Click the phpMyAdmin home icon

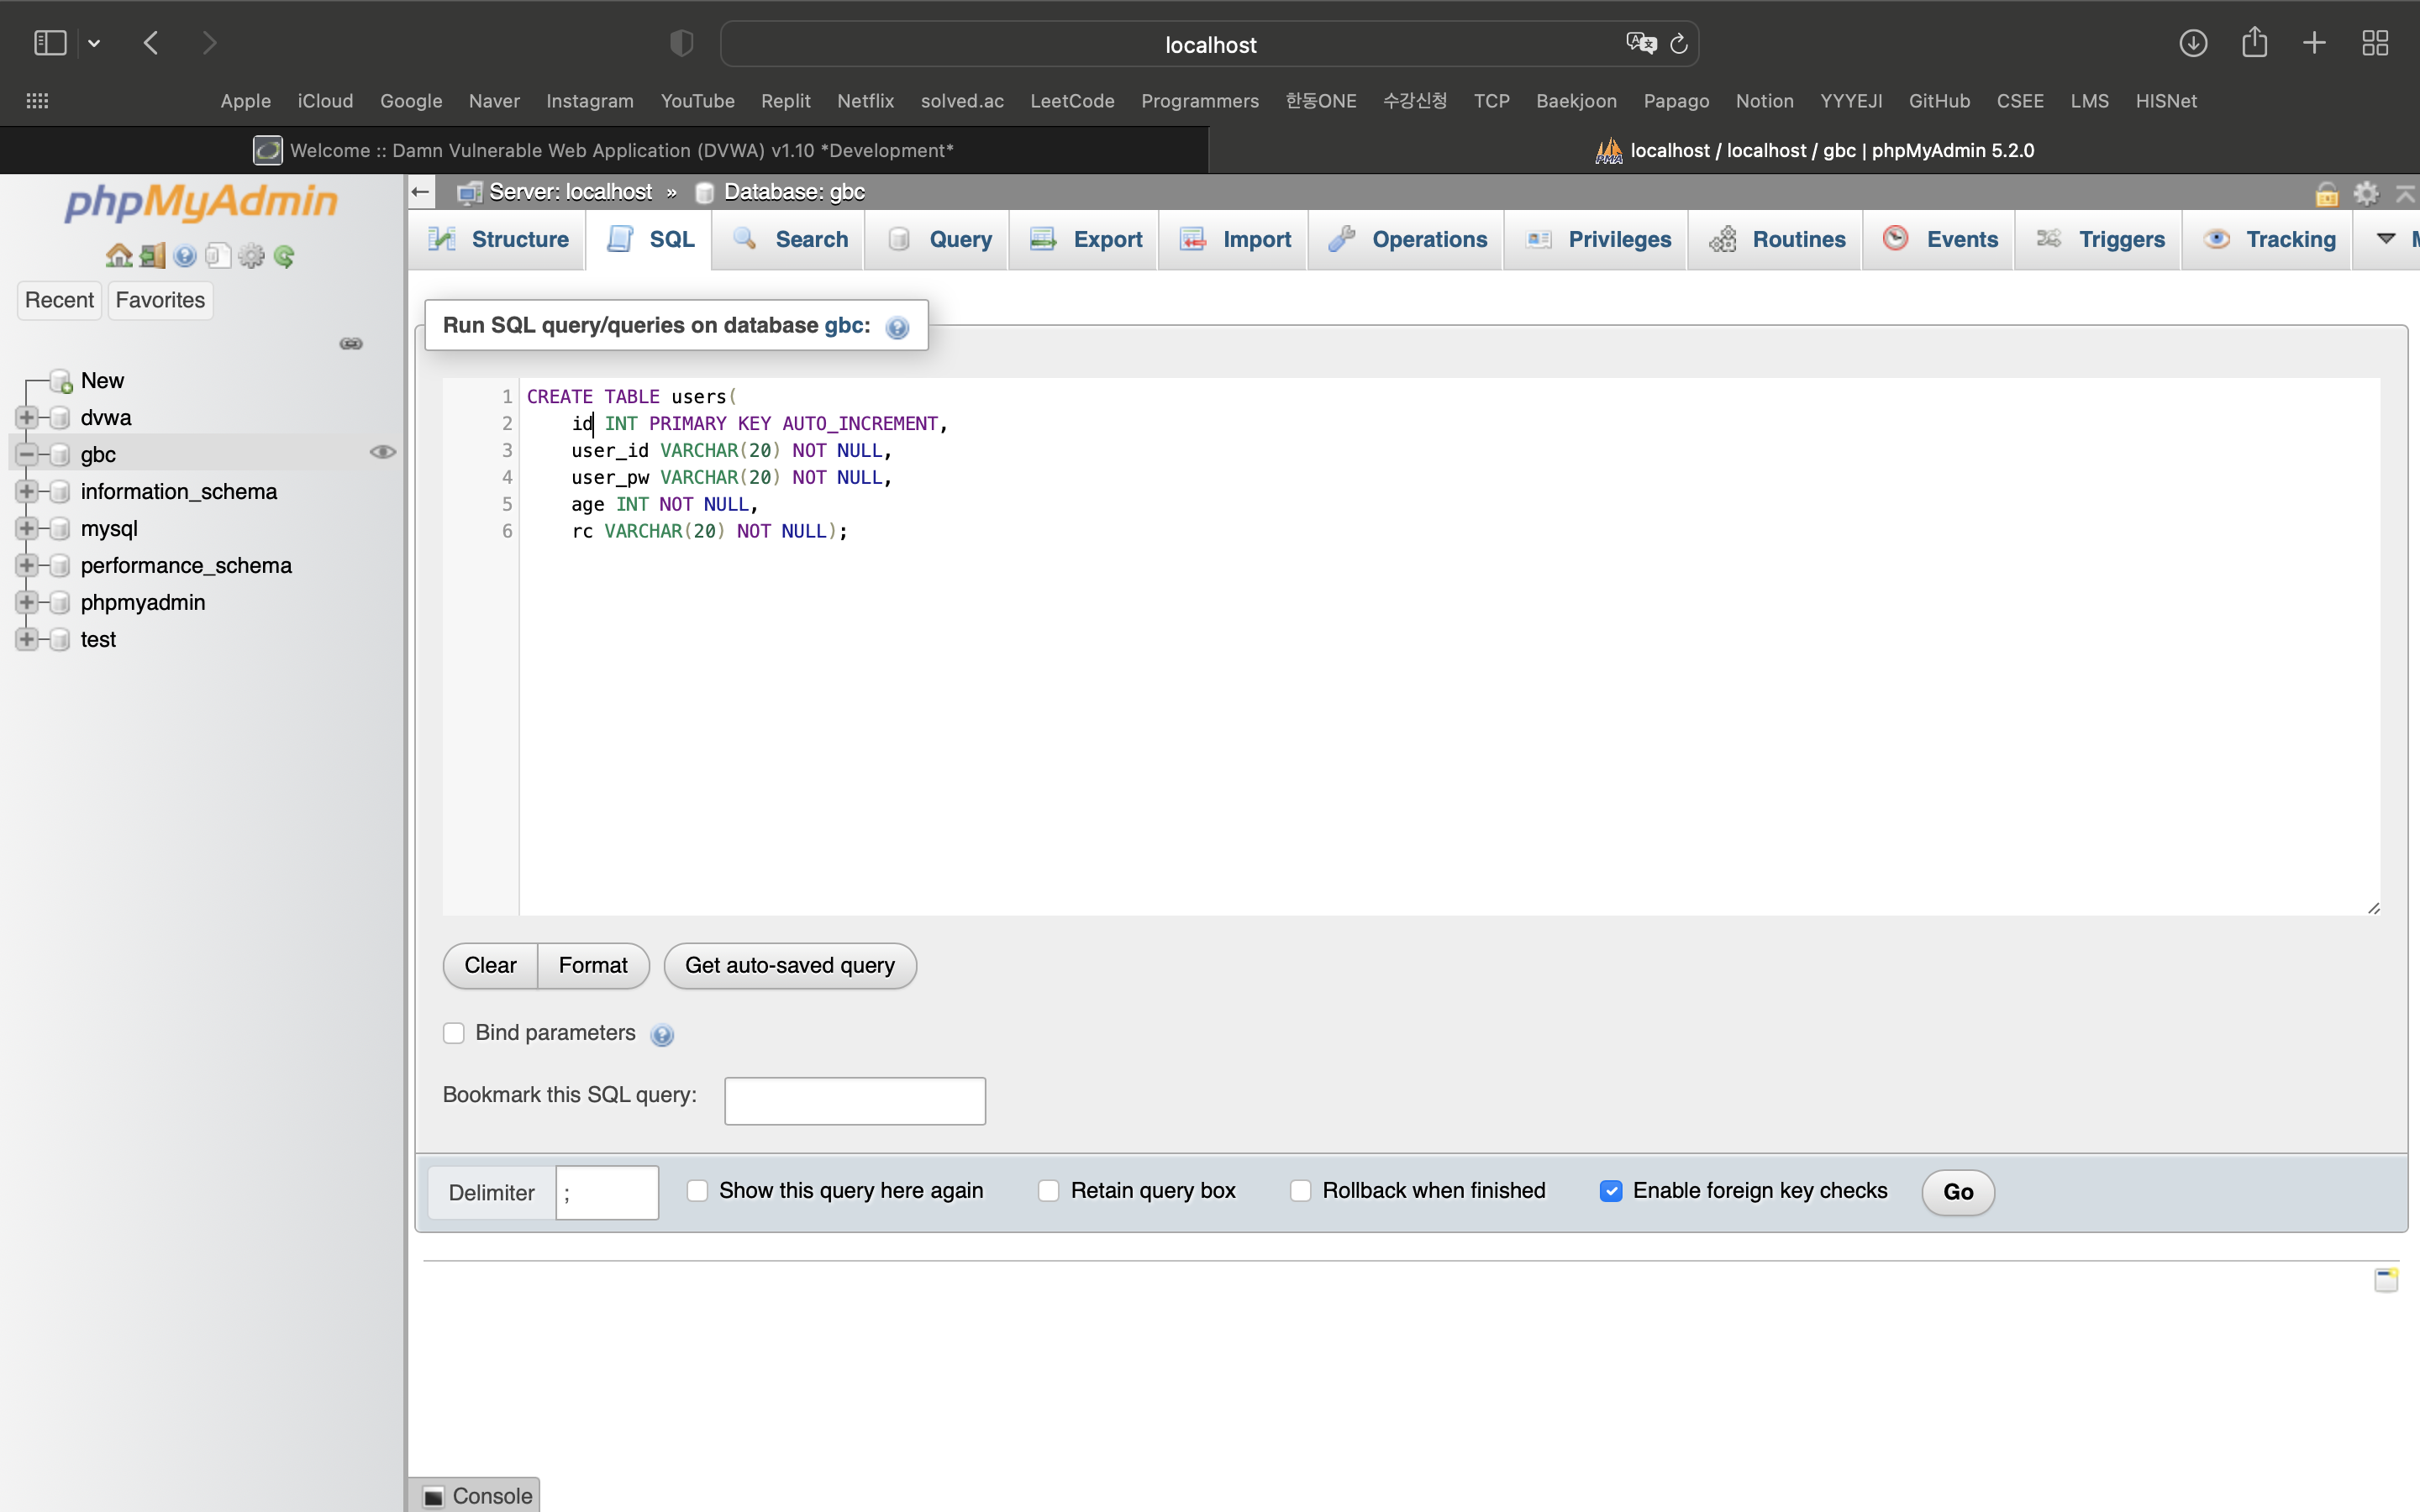tap(118, 256)
